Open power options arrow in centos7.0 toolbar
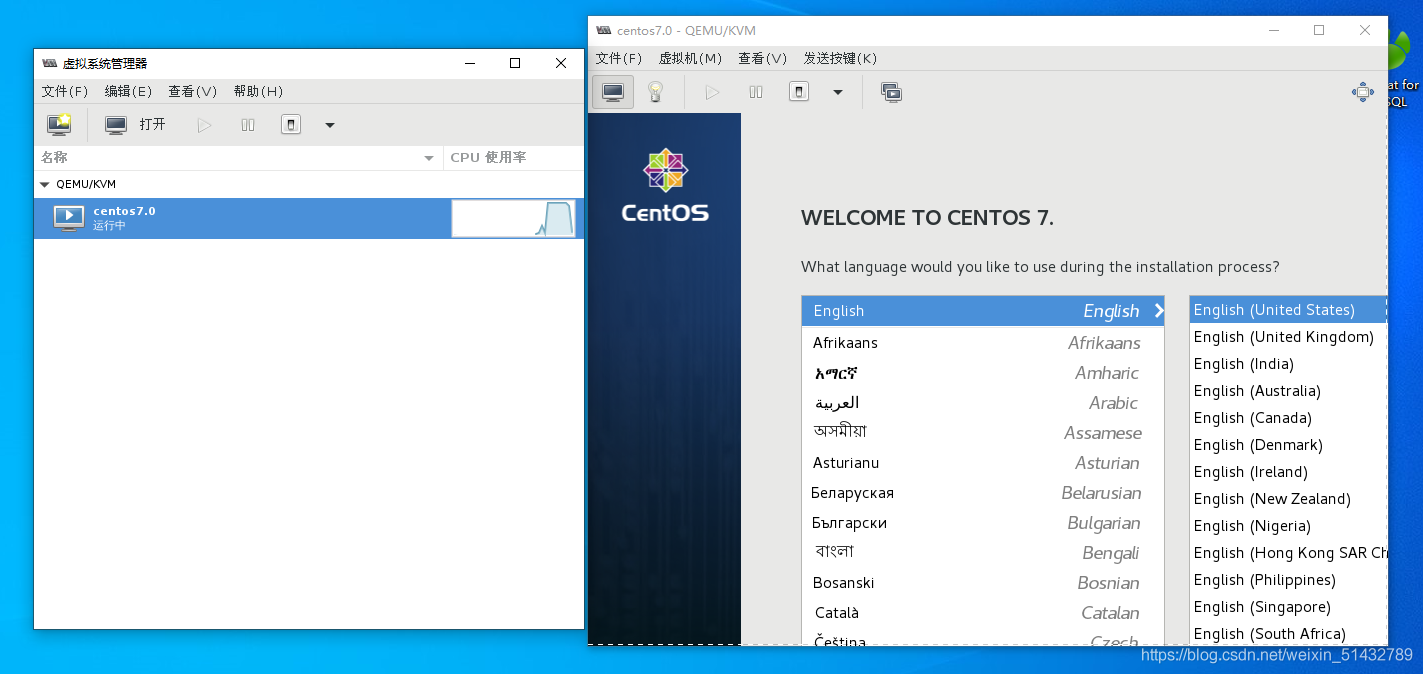 [x=838, y=92]
